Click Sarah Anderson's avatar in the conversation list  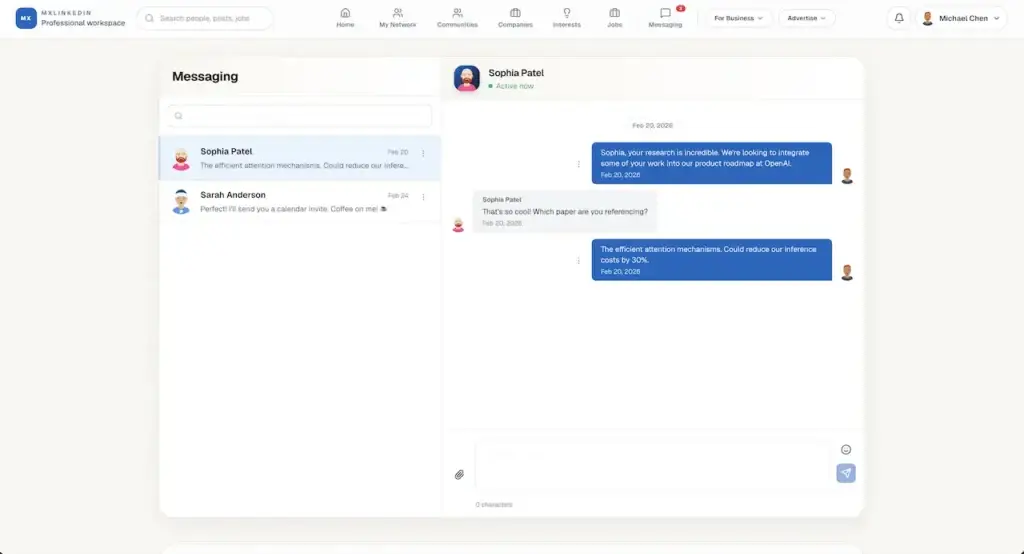click(181, 202)
